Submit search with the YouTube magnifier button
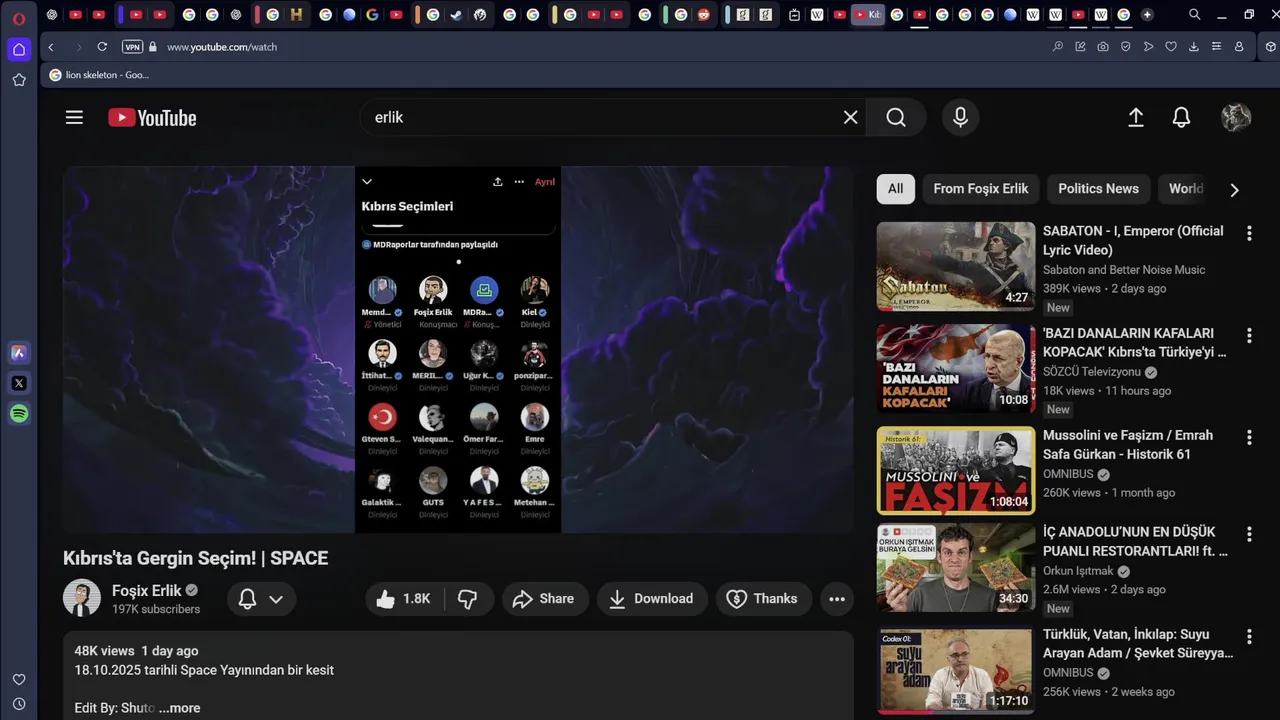The image size is (1280, 720). 896,117
